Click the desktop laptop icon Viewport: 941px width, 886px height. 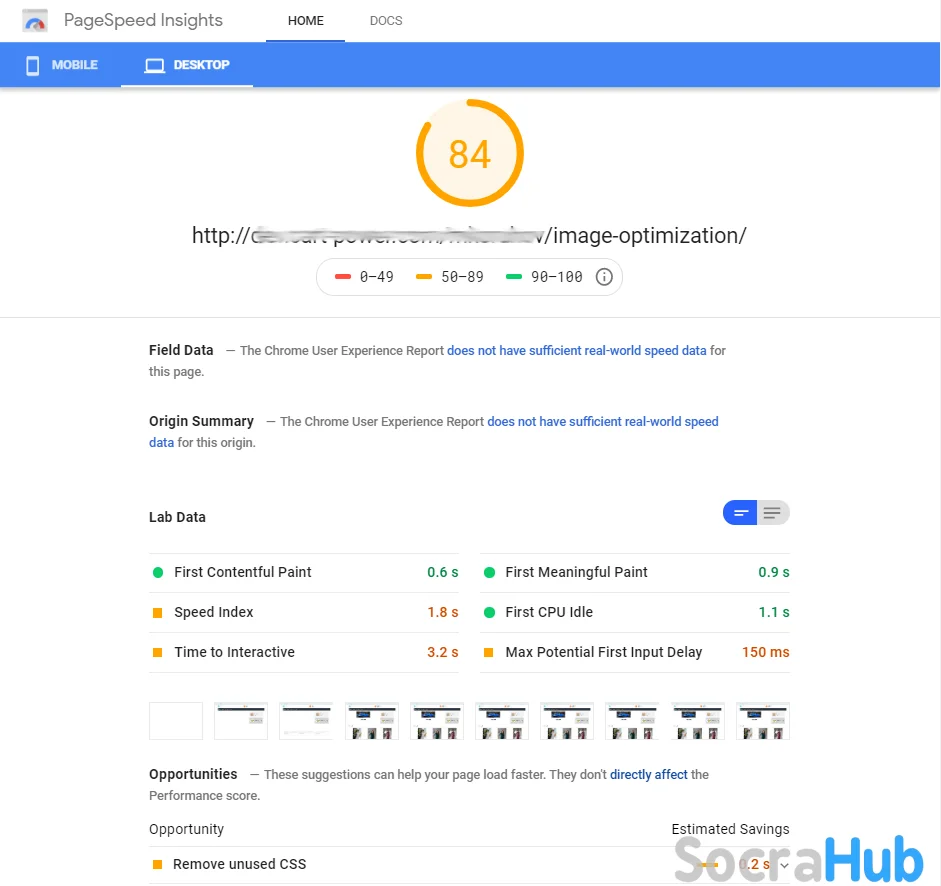tap(154, 65)
